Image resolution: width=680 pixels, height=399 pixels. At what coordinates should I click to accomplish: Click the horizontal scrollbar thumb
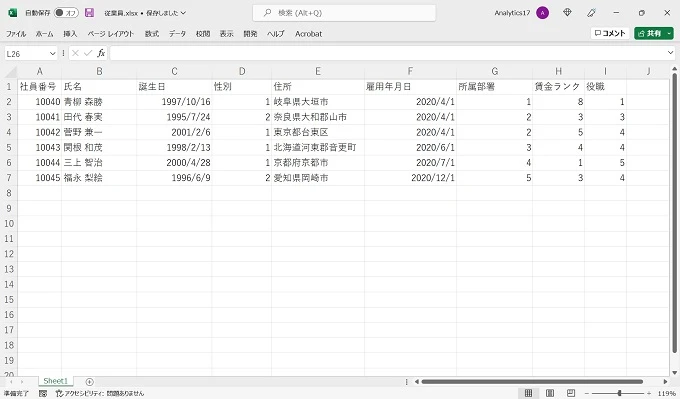coord(532,382)
